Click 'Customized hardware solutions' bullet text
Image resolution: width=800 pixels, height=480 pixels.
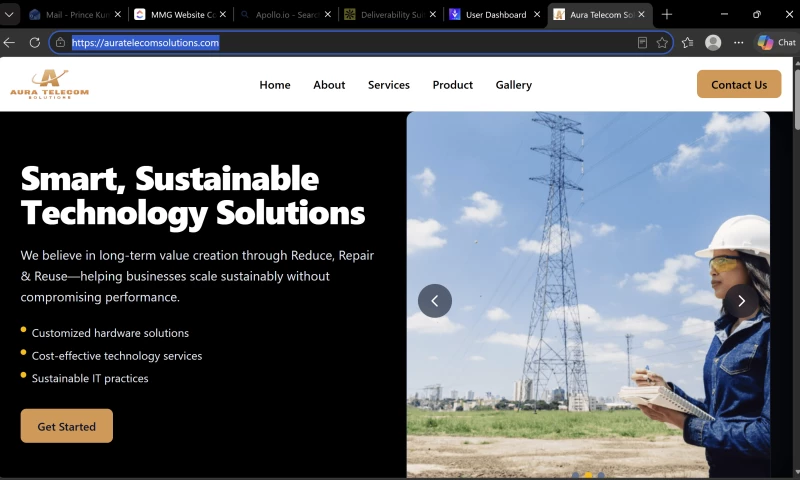110,333
